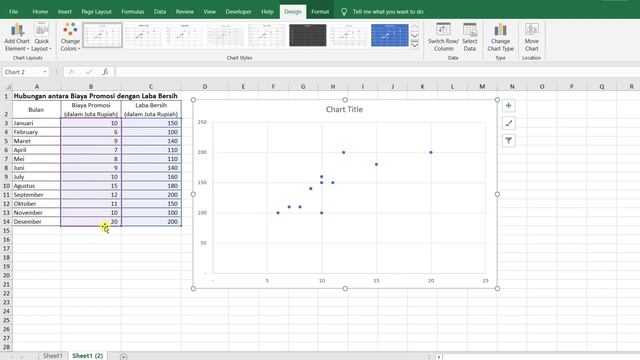Switch to the Format tab
Viewport: 640px width, 360px height.
click(x=320, y=12)
